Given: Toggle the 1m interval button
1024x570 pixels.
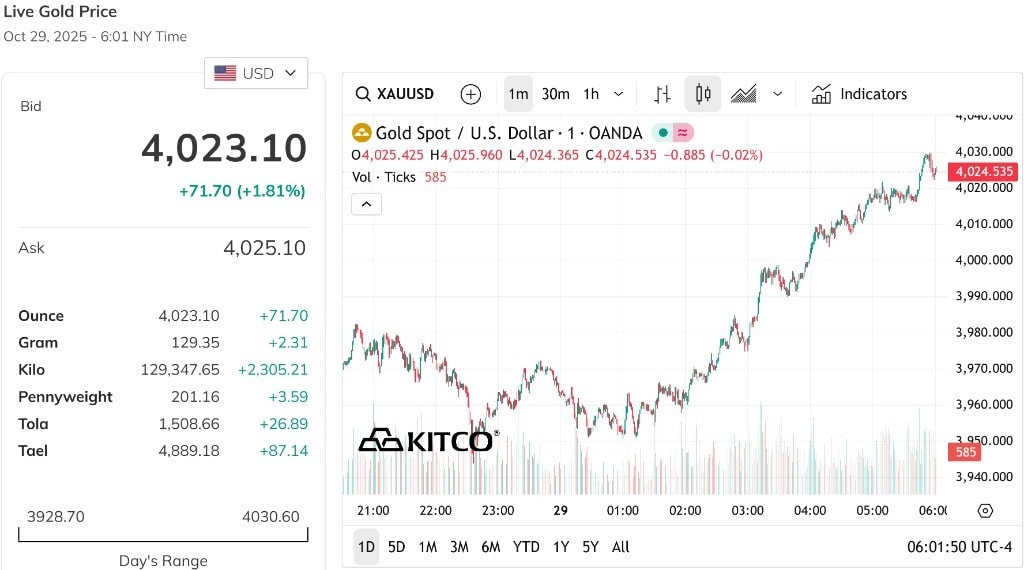Looking at the screenshot, I should [x=518, y=94].
